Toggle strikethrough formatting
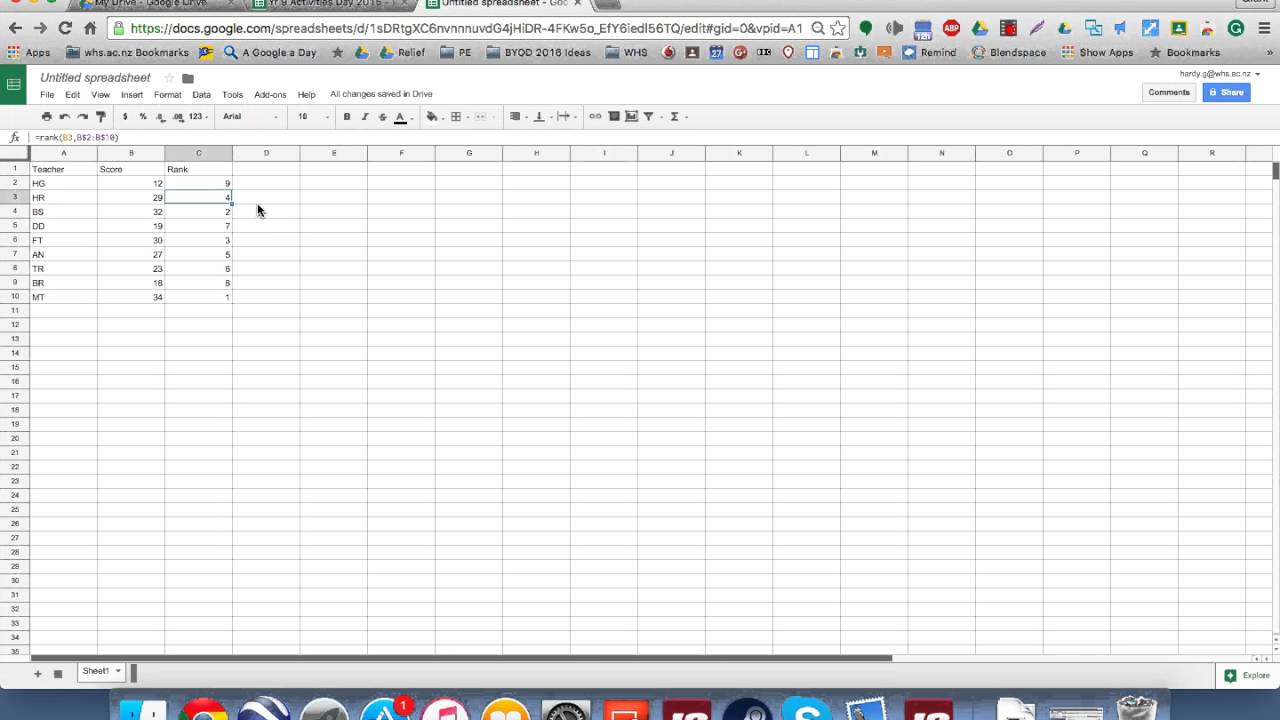 (382, 117)
